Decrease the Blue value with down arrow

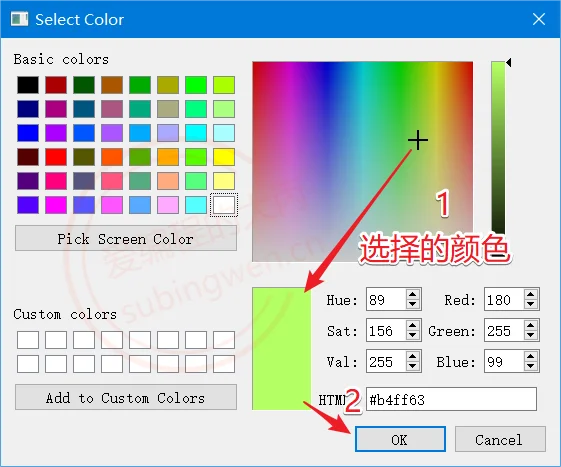click(531, 366)
